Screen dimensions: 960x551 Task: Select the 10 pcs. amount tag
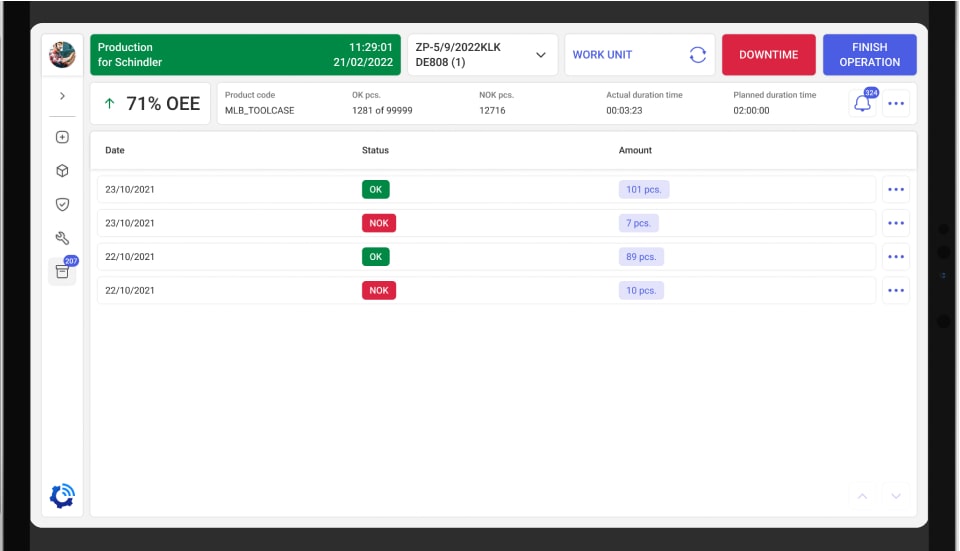tap(641, 290)
